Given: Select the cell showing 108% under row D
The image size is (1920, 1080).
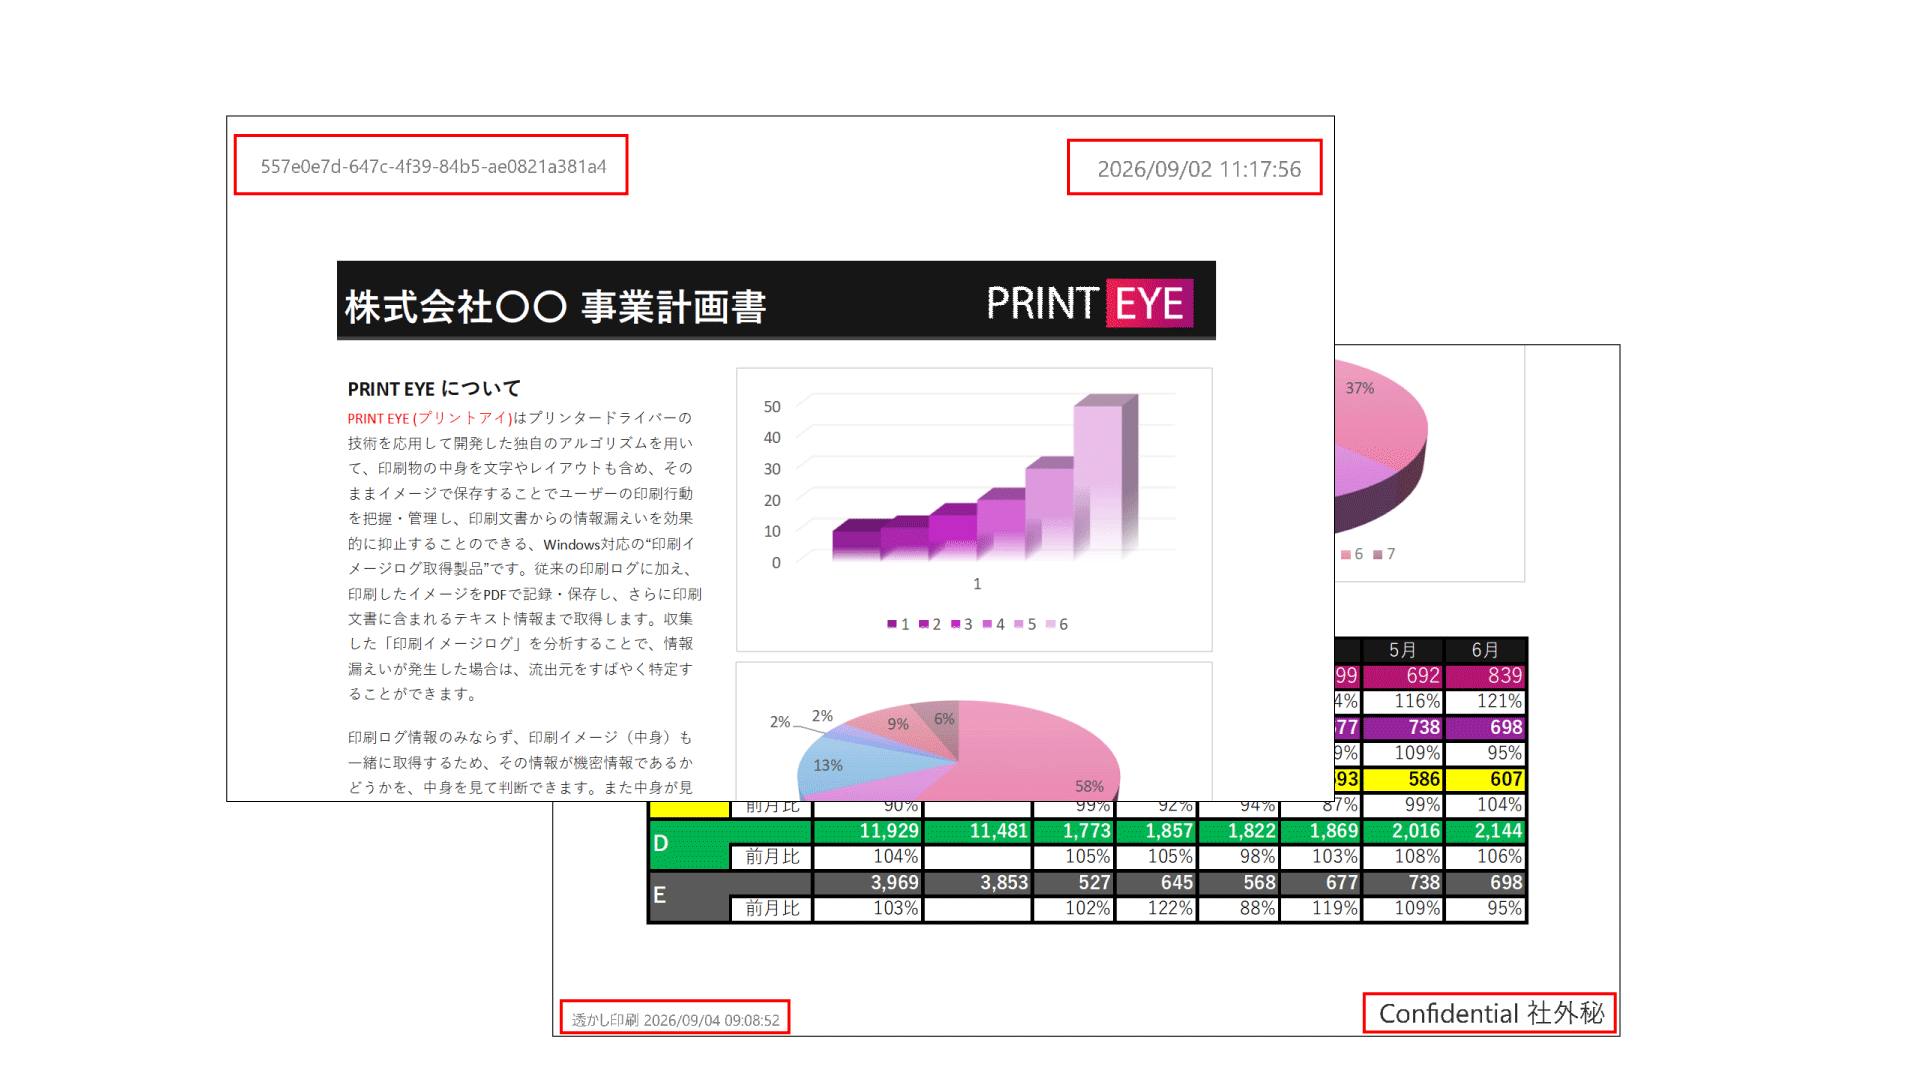Looking at the screenshot, I should click(x=1403, y=857).
